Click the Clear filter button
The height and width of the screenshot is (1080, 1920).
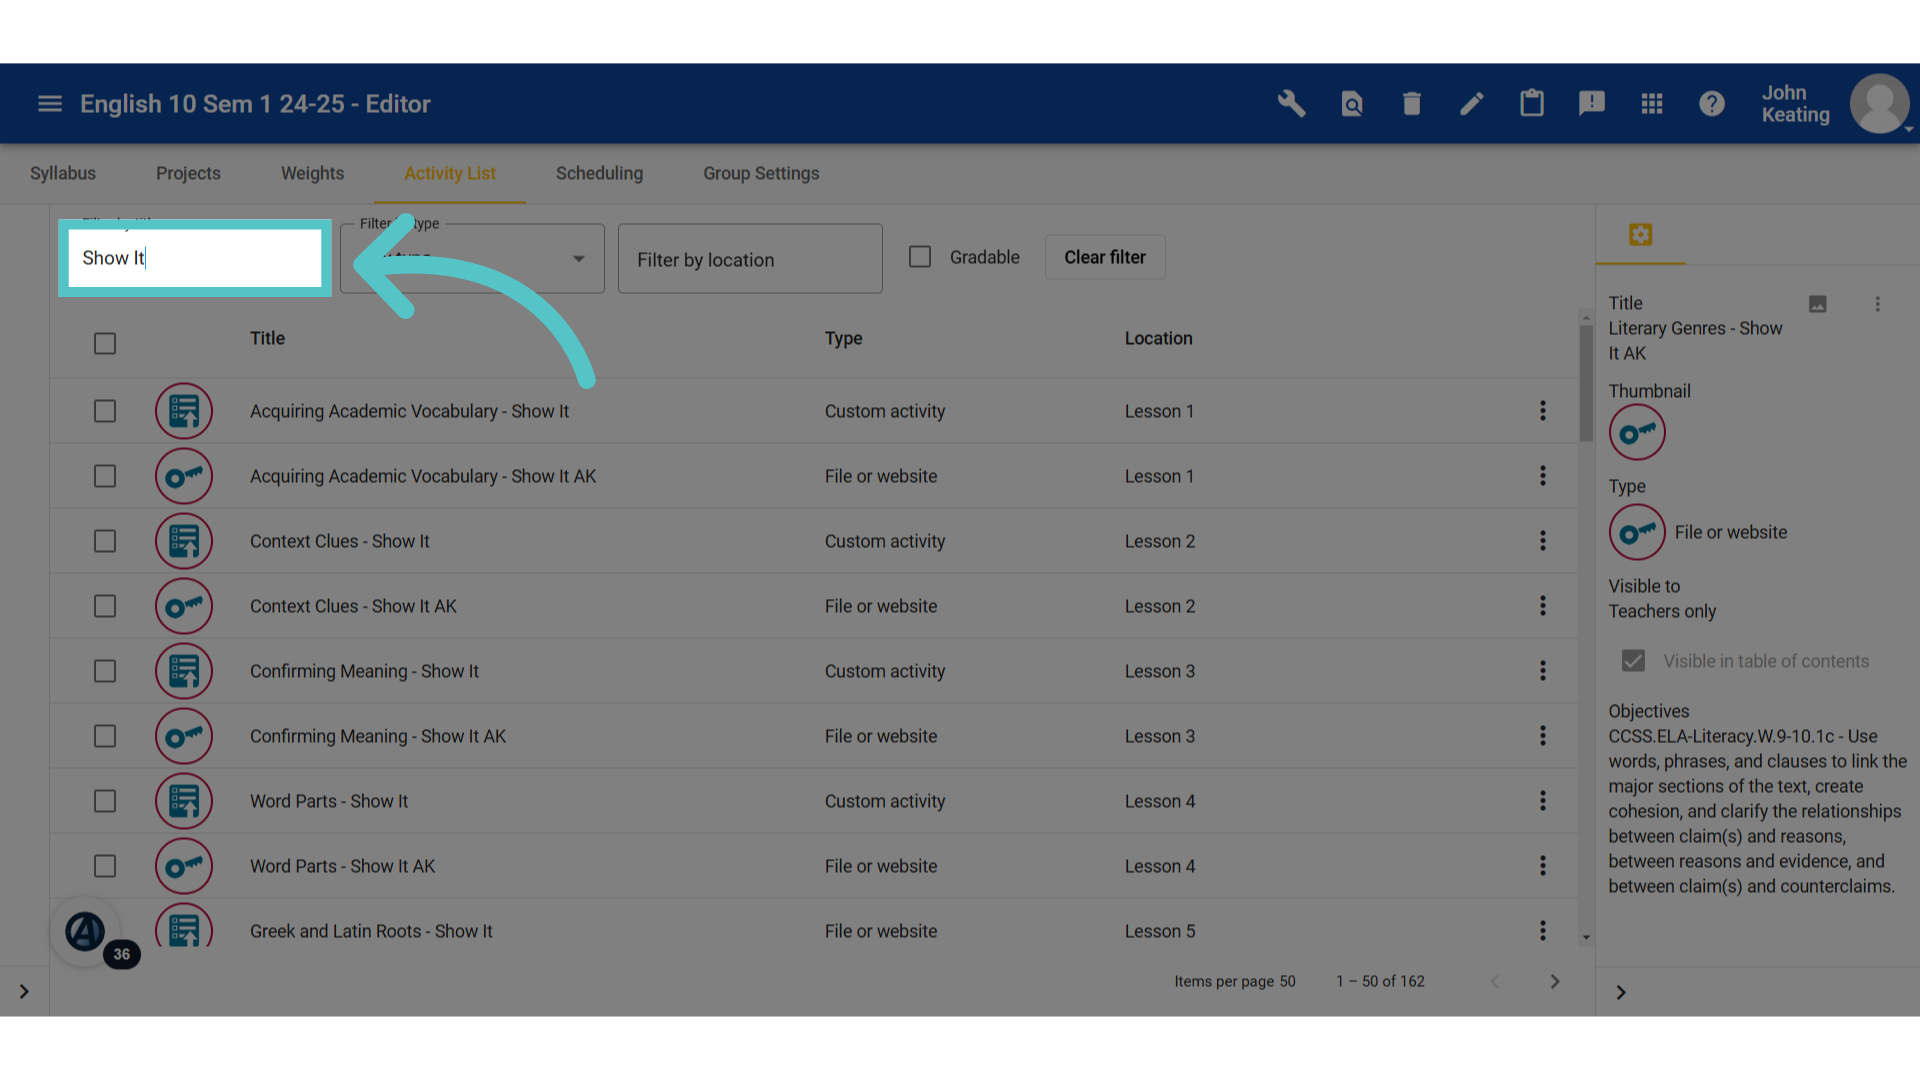click(1105, 257)
